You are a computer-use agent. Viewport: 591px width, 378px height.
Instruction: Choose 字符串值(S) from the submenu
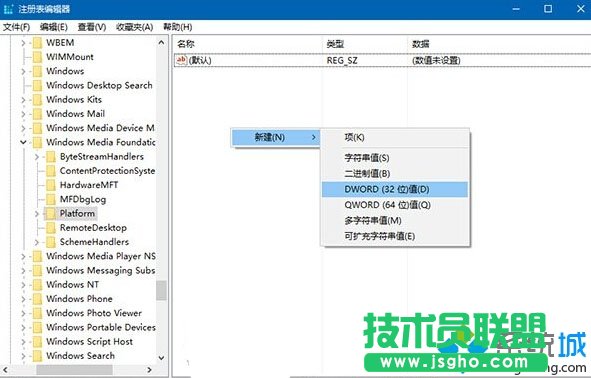coord(395,158)
